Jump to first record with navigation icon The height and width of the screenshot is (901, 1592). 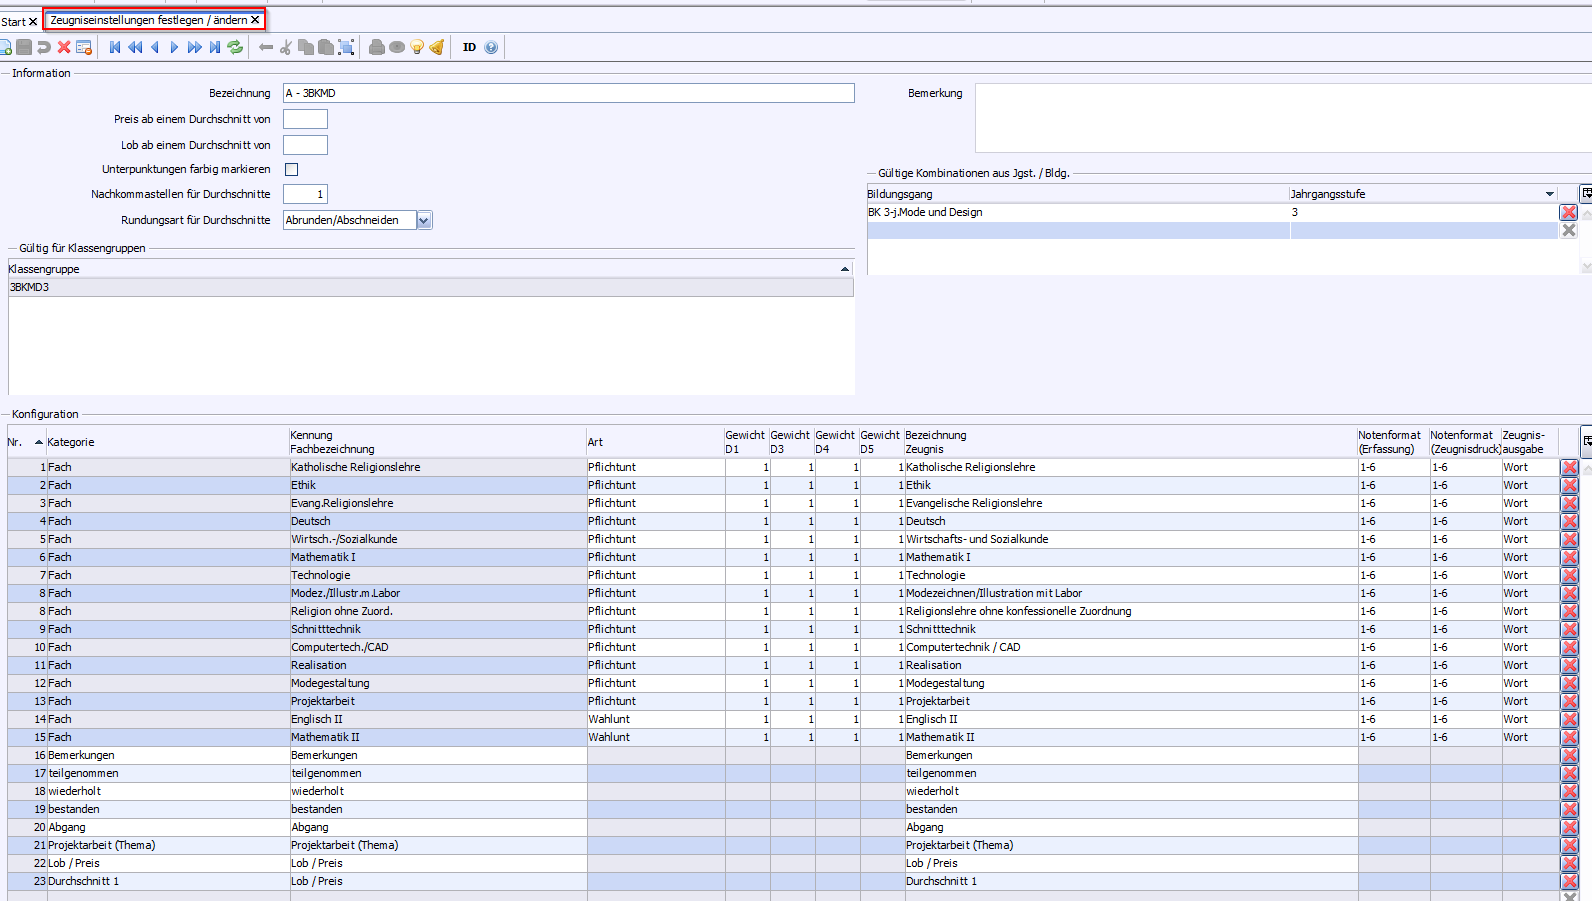115,47
